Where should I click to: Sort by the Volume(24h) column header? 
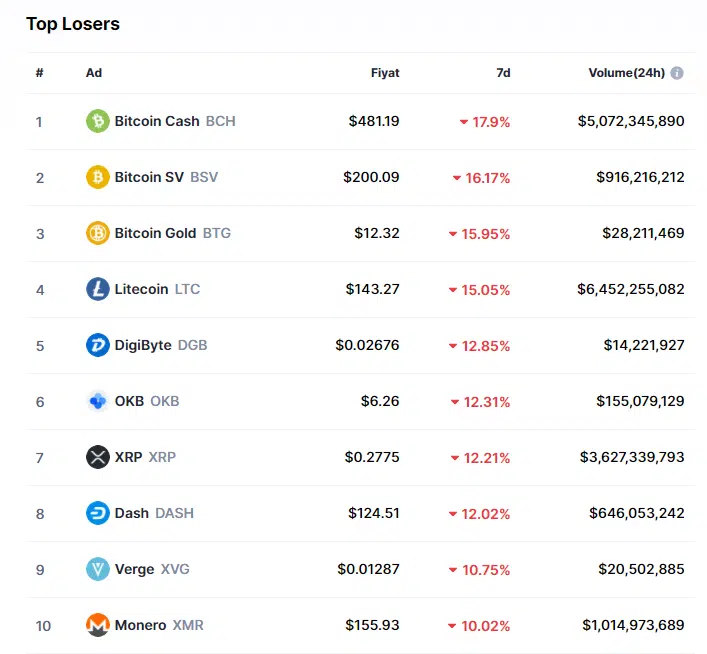click(625, 73)
